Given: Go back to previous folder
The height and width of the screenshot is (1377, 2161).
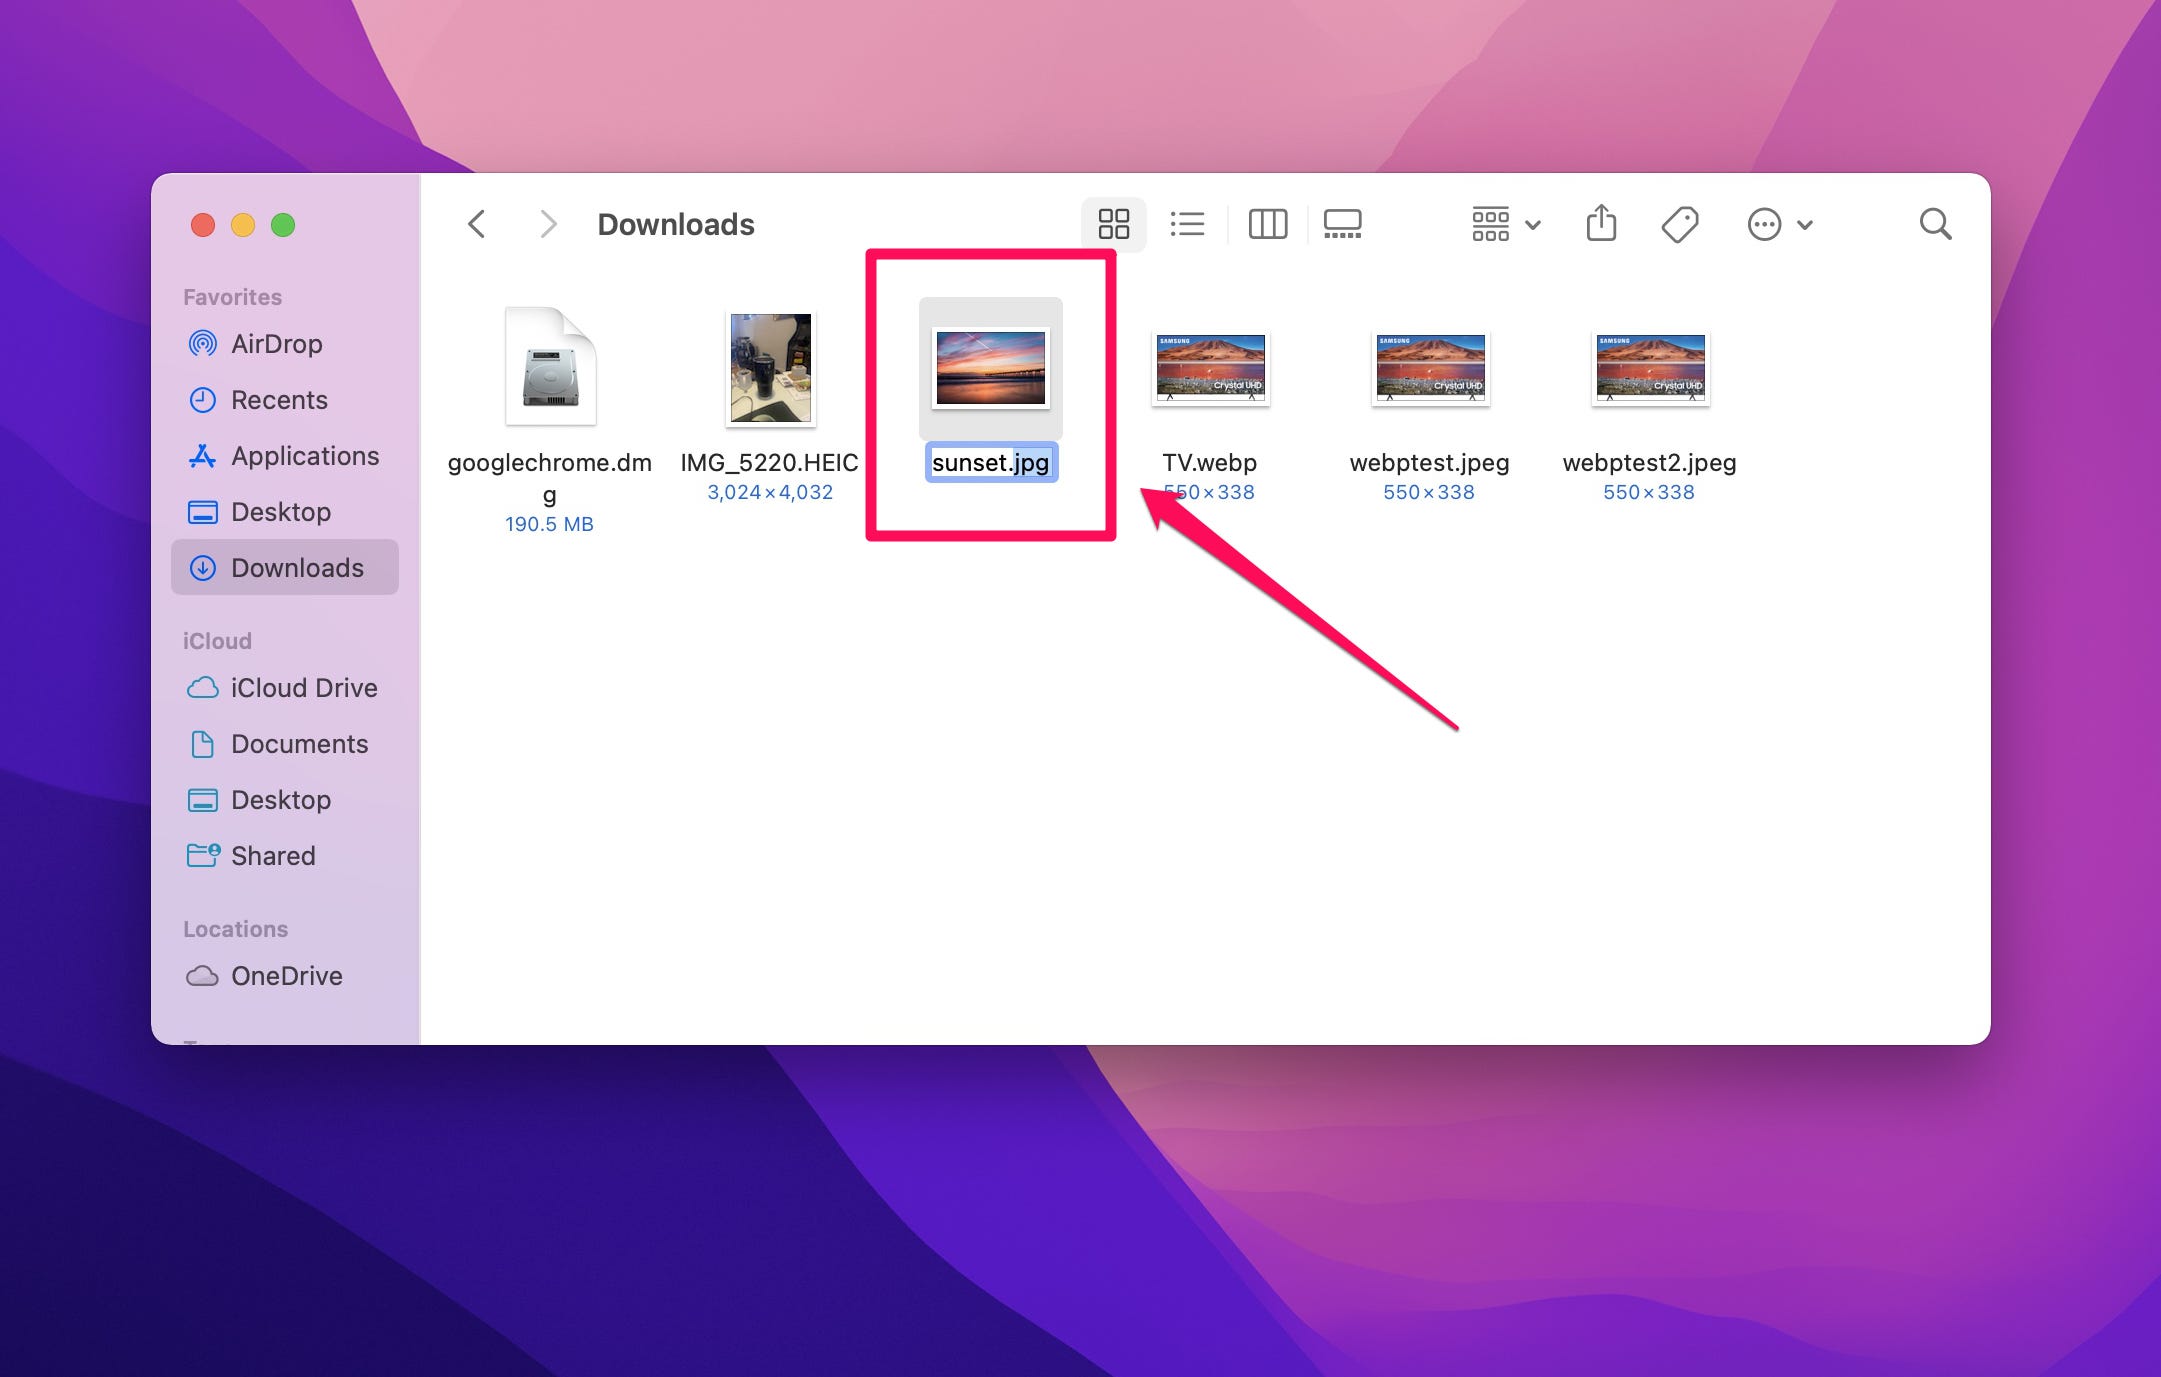Looking at the screenshot, I should coord(480,222).
